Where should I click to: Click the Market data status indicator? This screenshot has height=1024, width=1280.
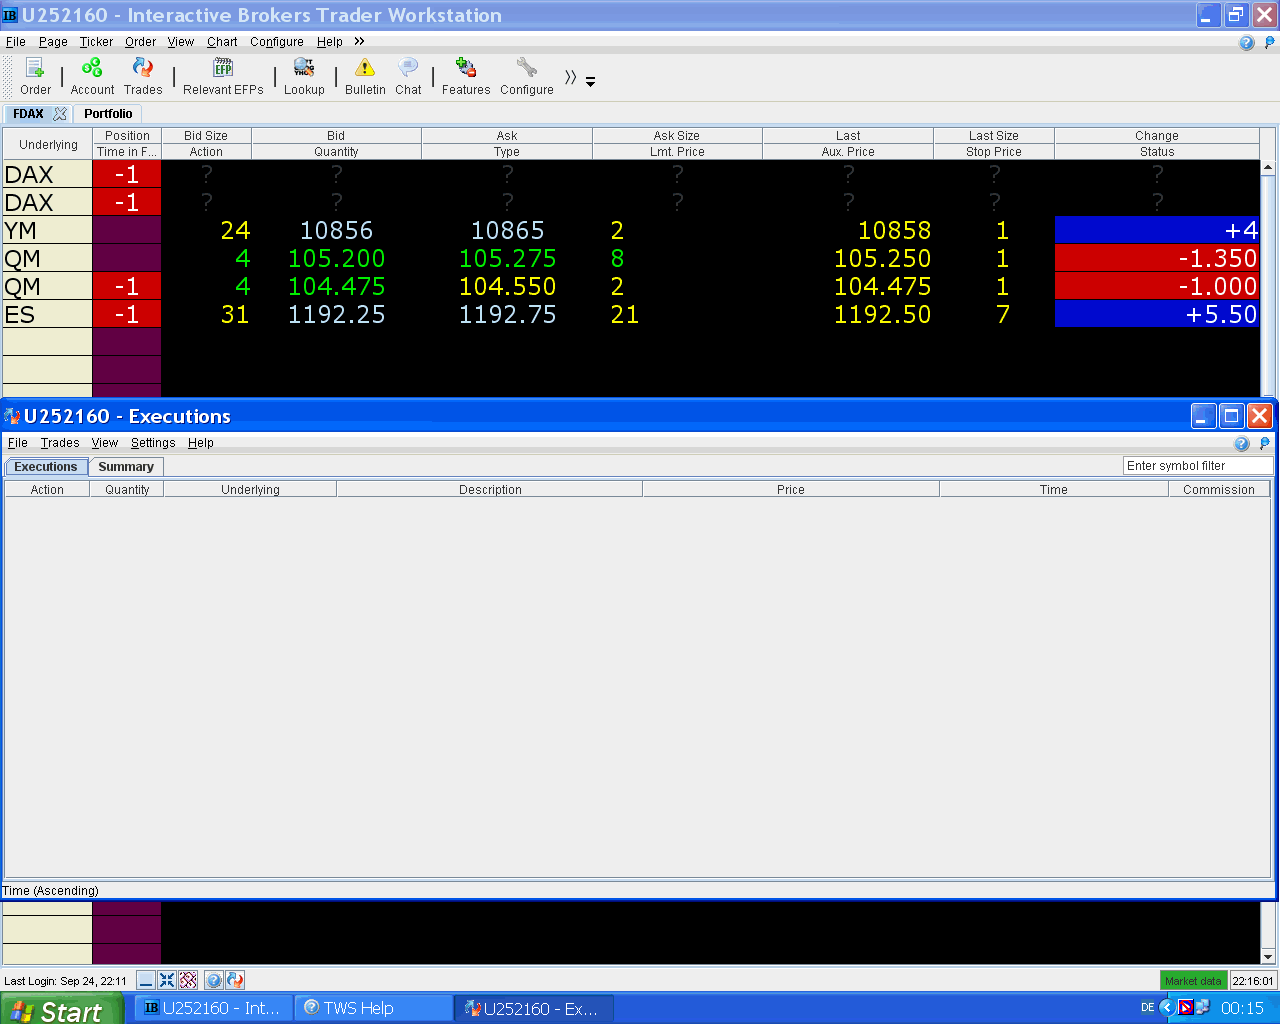[1193, 981]
